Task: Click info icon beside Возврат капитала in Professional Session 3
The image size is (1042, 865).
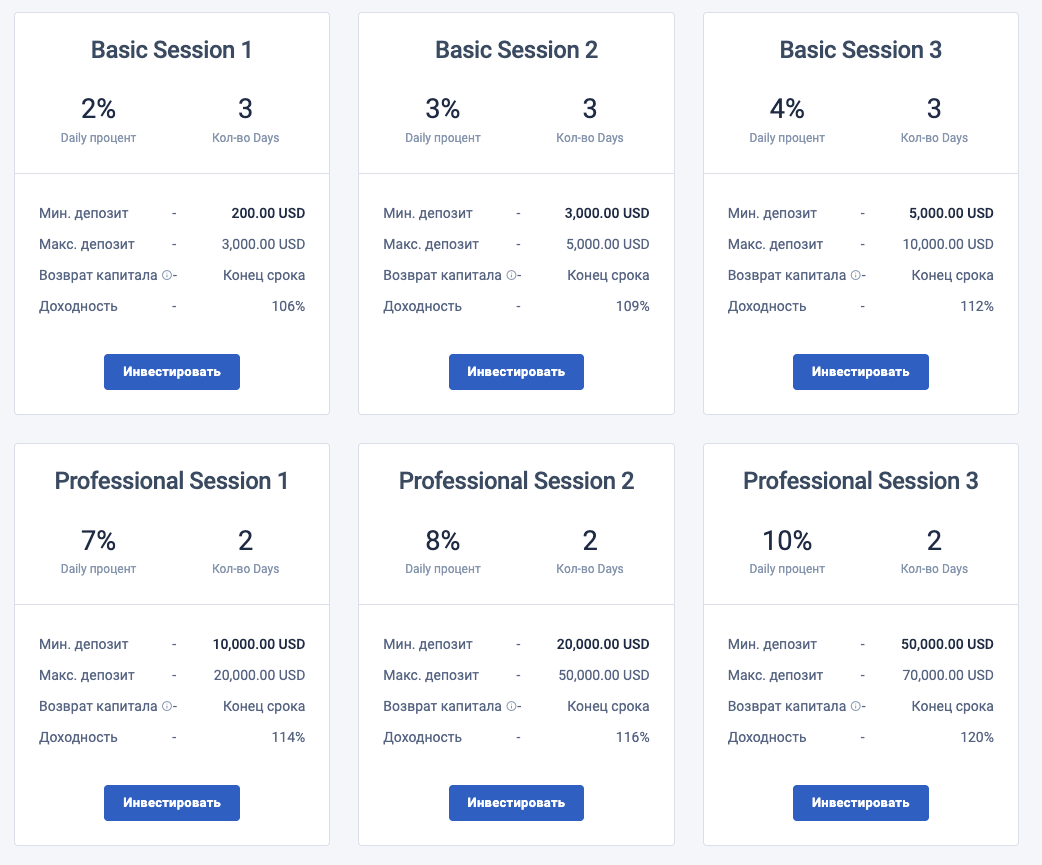Action: (855, 706)
